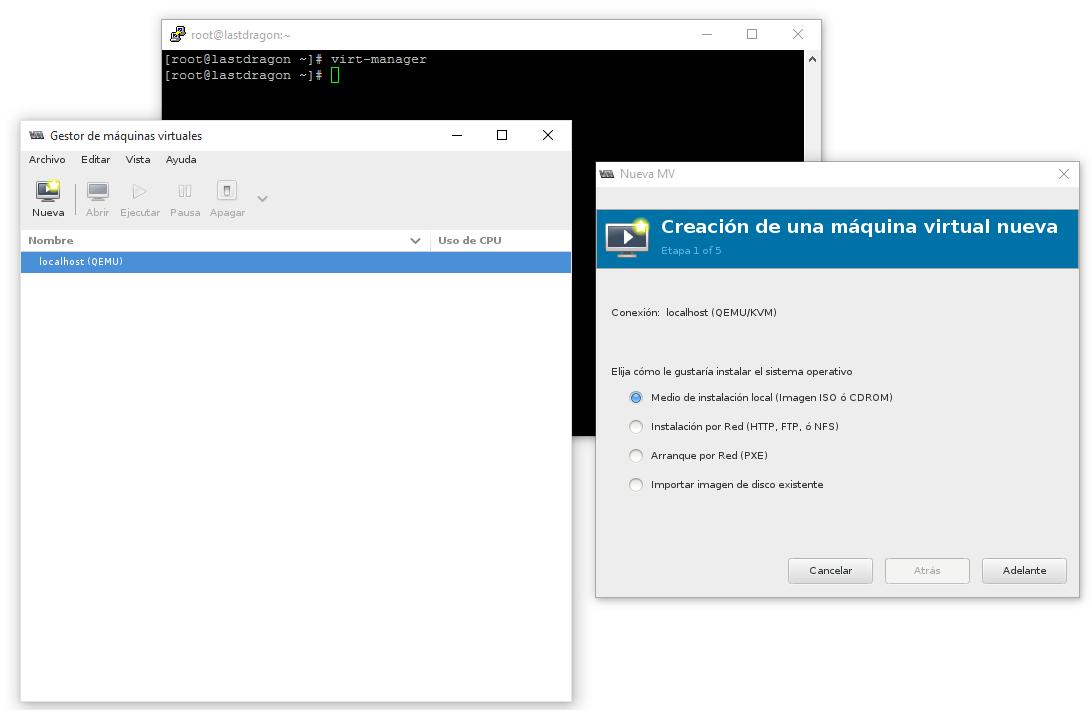Image resolution: width=1092 pixels, height=710 pixels.
Task: Click the Nombre column sort chevron
Action: click(x=416, y=241)
